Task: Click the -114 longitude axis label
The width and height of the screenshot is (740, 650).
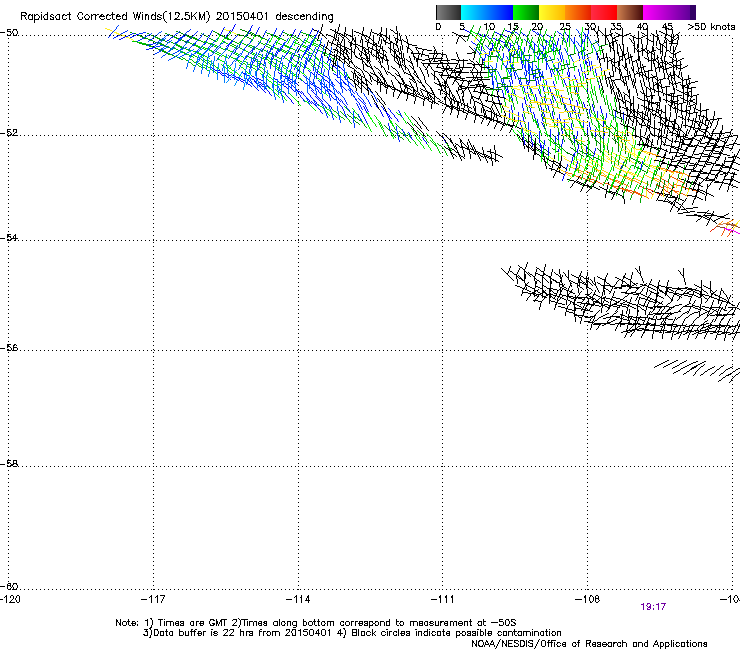Action: [x=298, y=599]
